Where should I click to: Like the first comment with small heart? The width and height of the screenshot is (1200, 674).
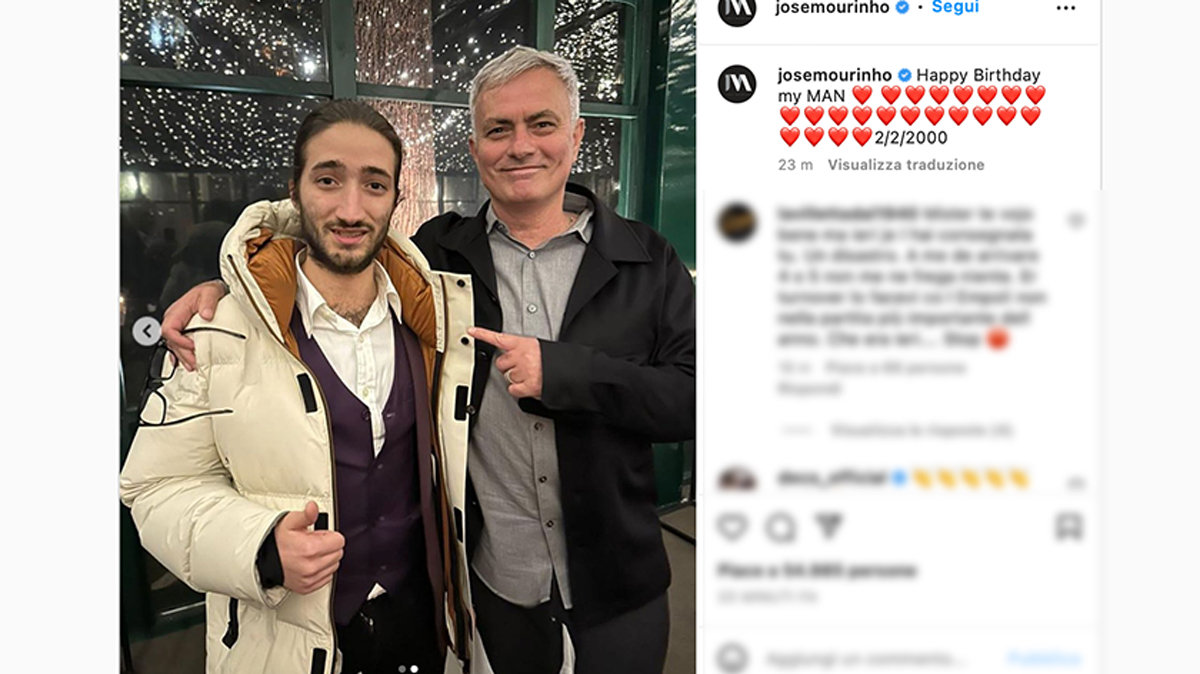click(x=1076, y=220)
